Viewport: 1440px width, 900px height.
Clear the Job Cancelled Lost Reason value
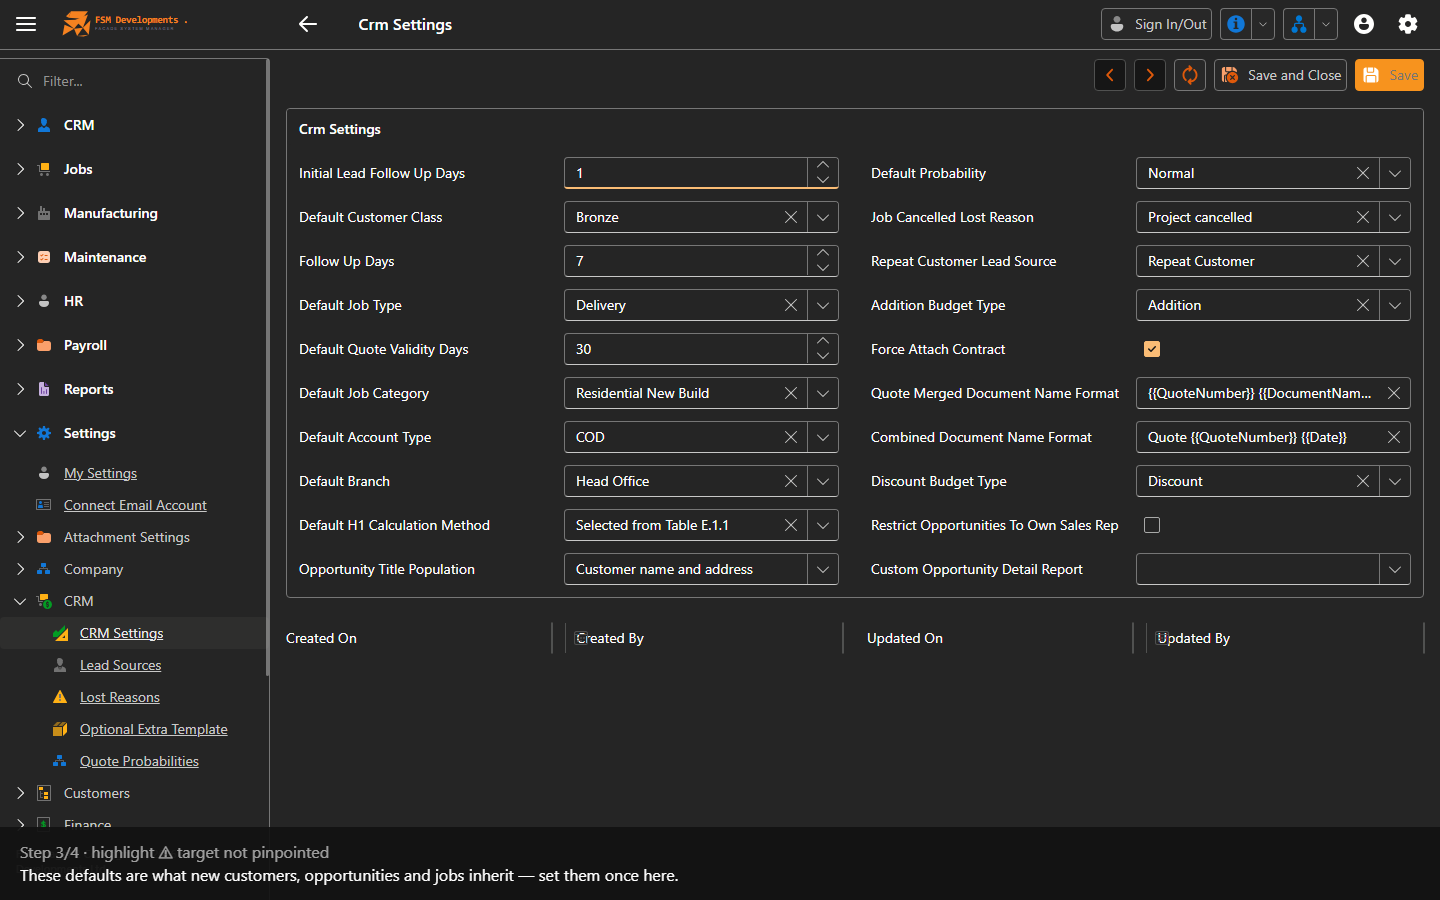1363,217
